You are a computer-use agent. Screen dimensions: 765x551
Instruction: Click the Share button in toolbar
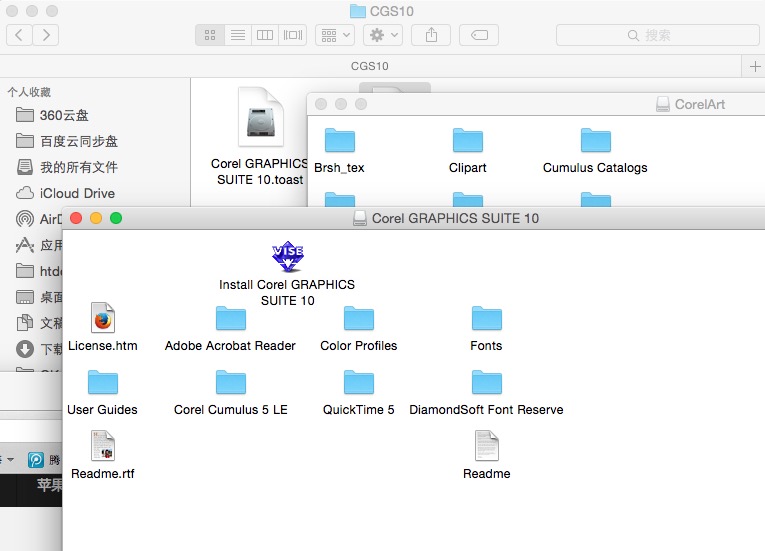pyautogui.click(x=431, y=35)
